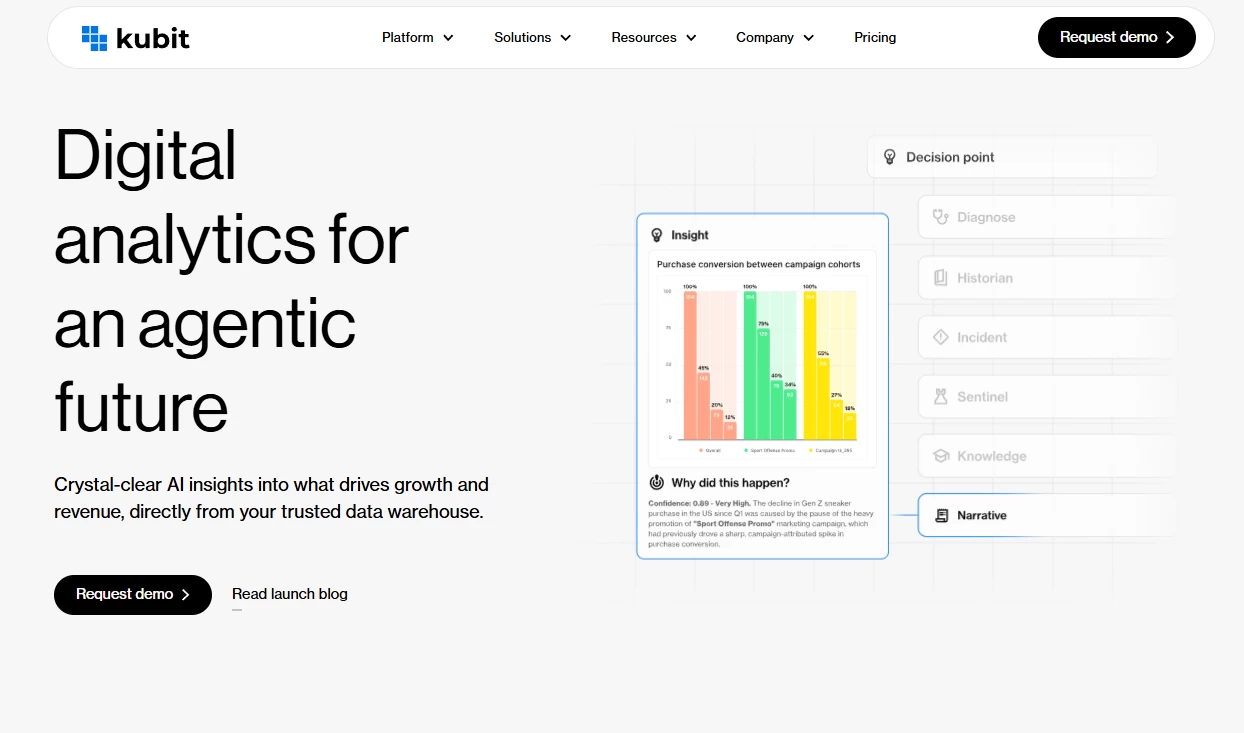Go to the Pricing page

[x=875, y=38]
